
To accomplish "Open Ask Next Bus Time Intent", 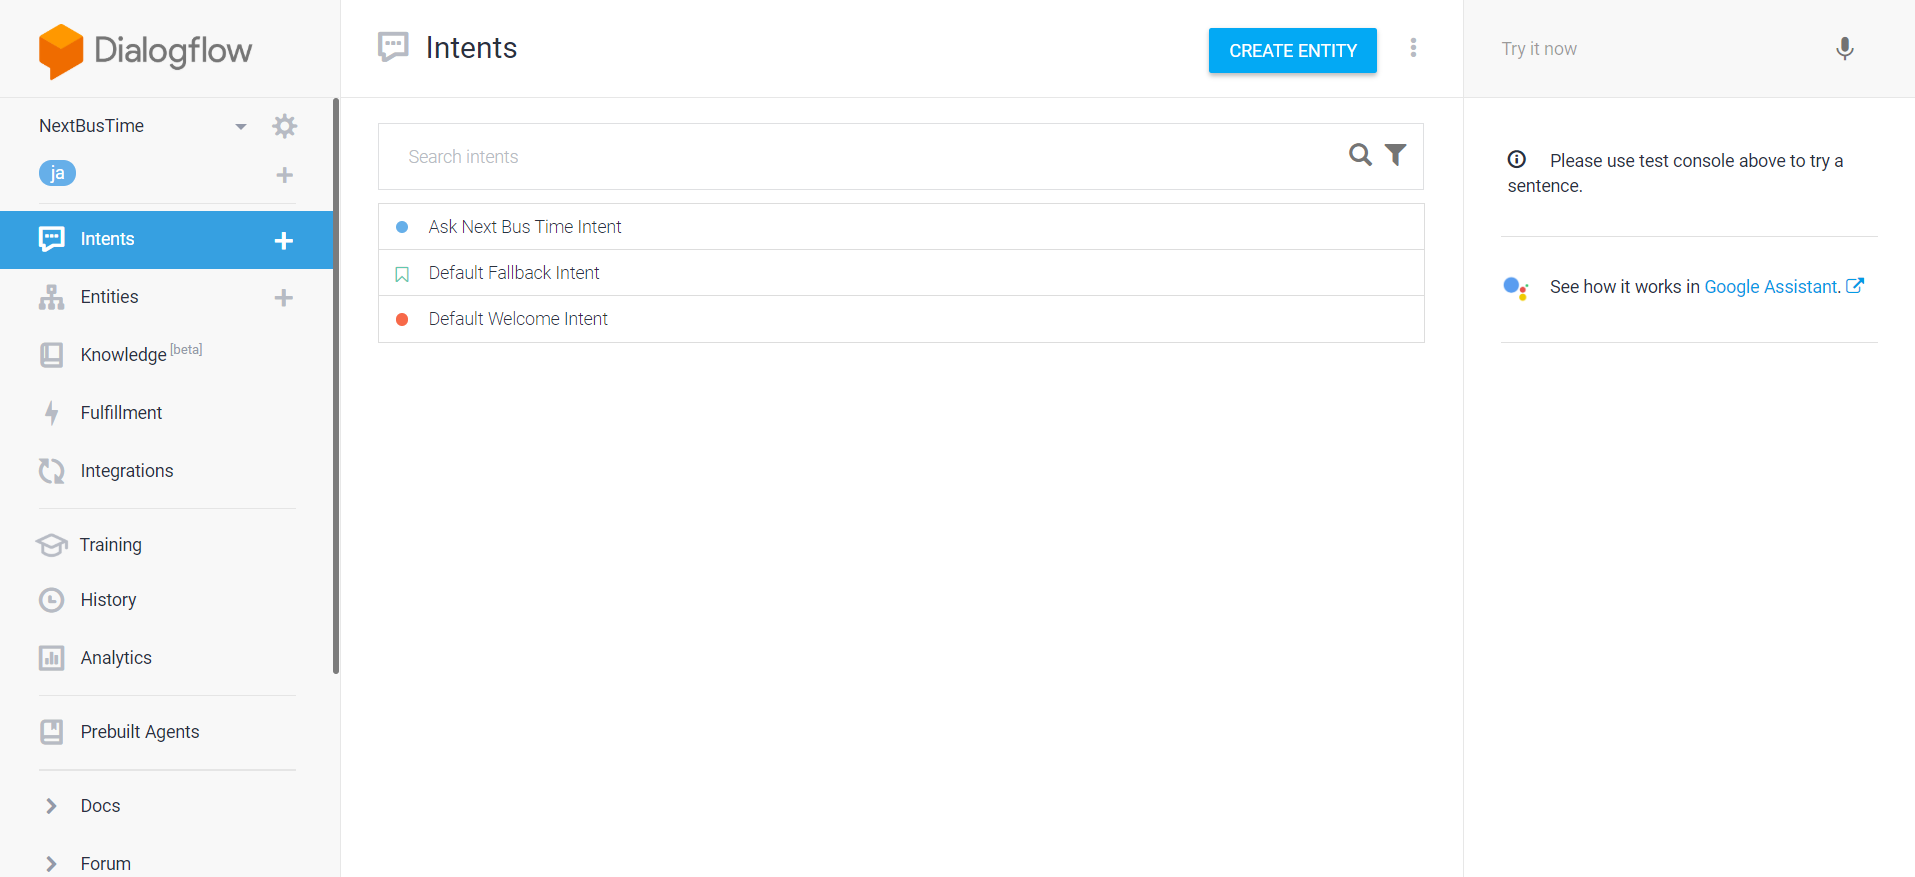I will (901, 227).
